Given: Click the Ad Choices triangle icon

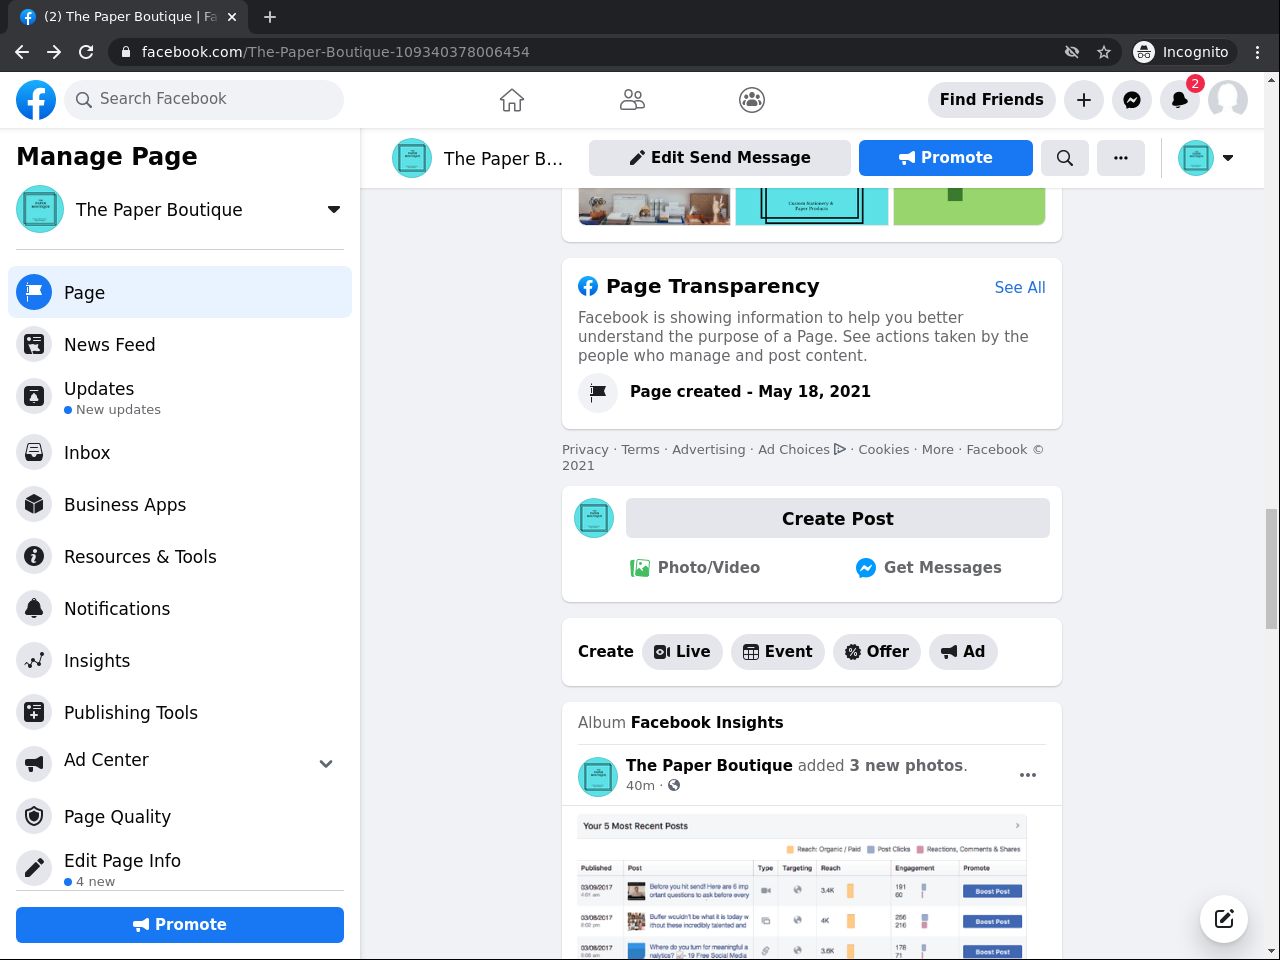Looking at the screenshot, I should (x=840, y=449).
